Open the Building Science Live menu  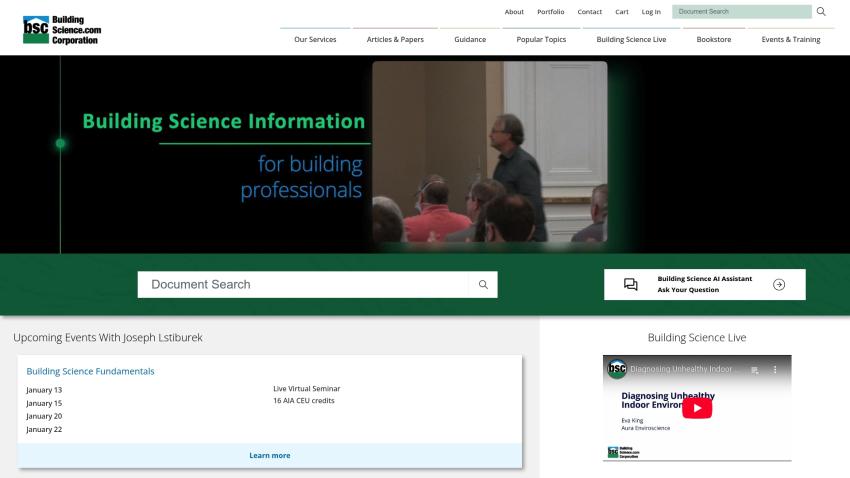pos(631,40)
